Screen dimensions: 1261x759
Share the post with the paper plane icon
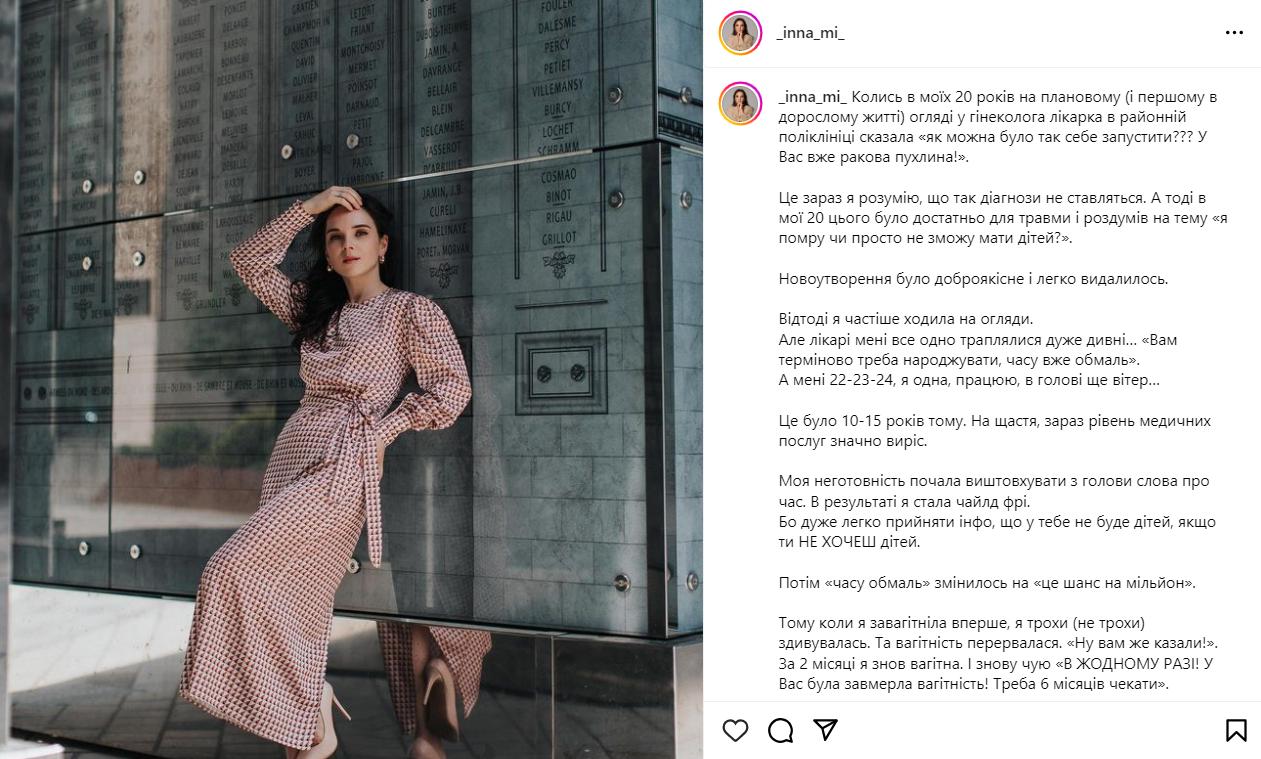[x=825, y=730]
